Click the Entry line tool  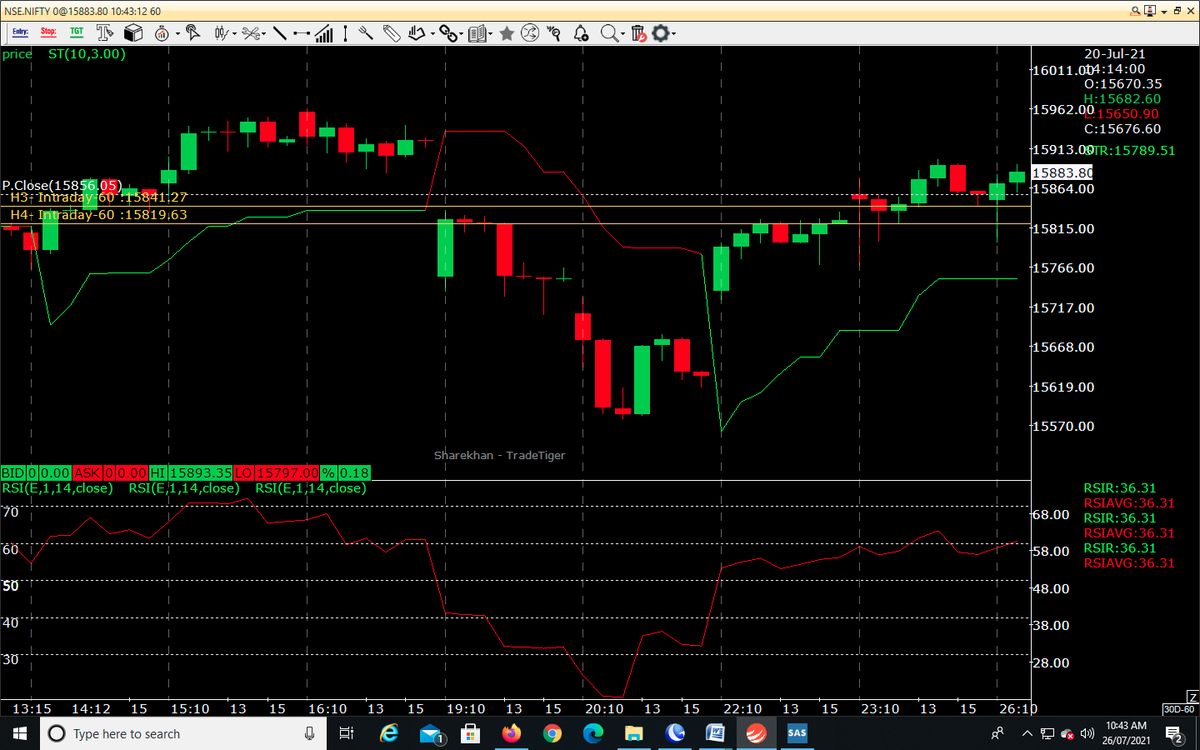pyautogui.click(x=20, y=33)
